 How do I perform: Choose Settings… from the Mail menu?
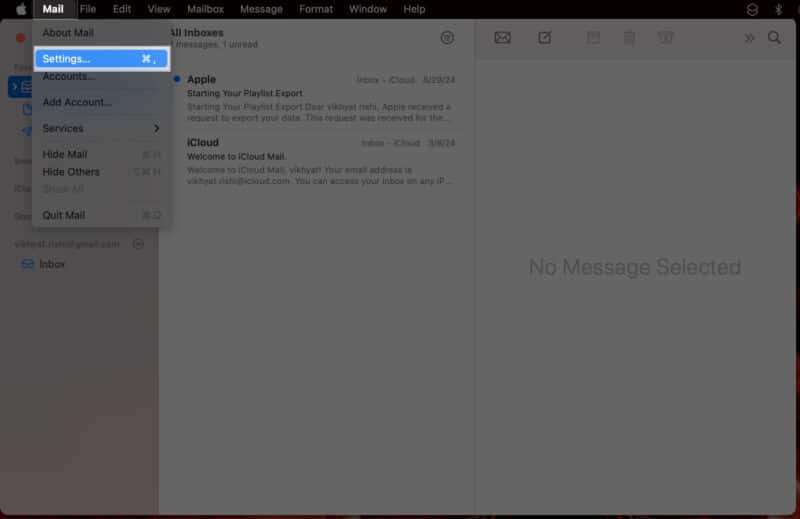pyautogui.click(x=101, y=59)
